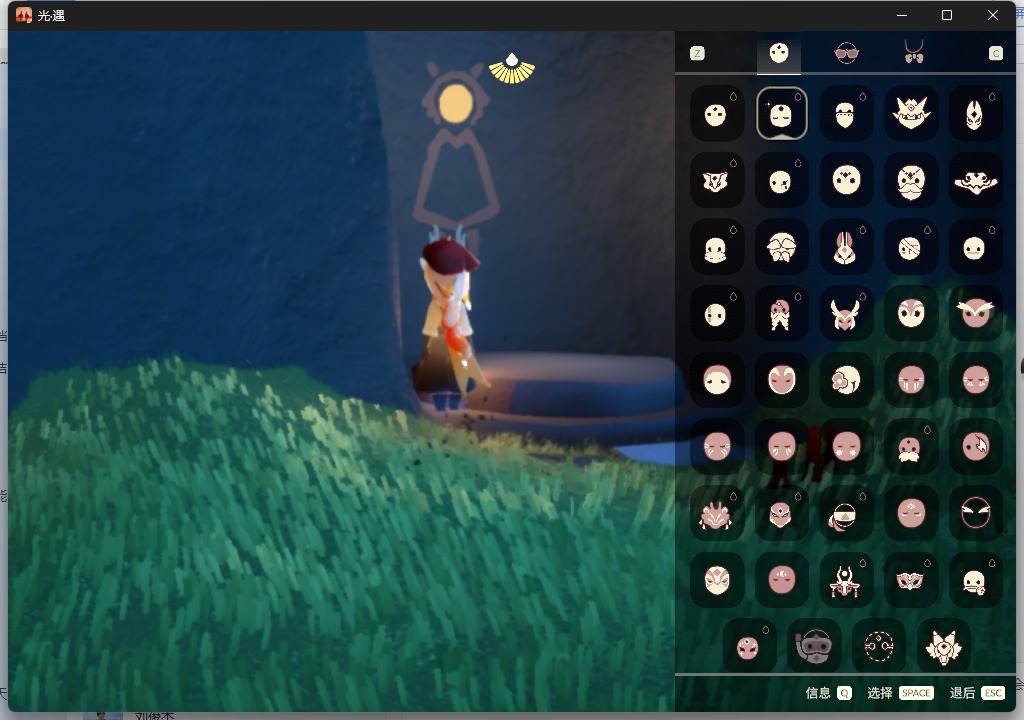The image size is (1024, 720).
Task: Select the pink bearded dwarf mask
Action: pyautogui.click(x=781, y=314)
